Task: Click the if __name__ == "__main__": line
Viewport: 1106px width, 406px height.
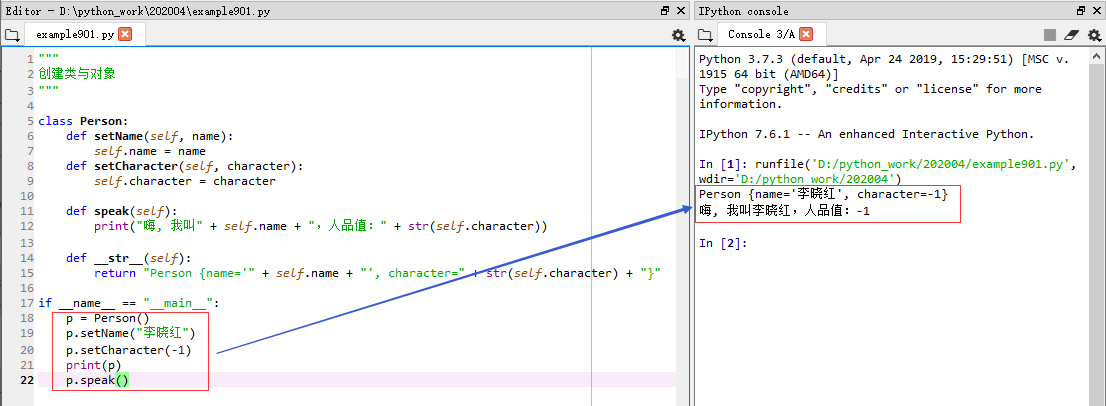Action: (129, 303)
